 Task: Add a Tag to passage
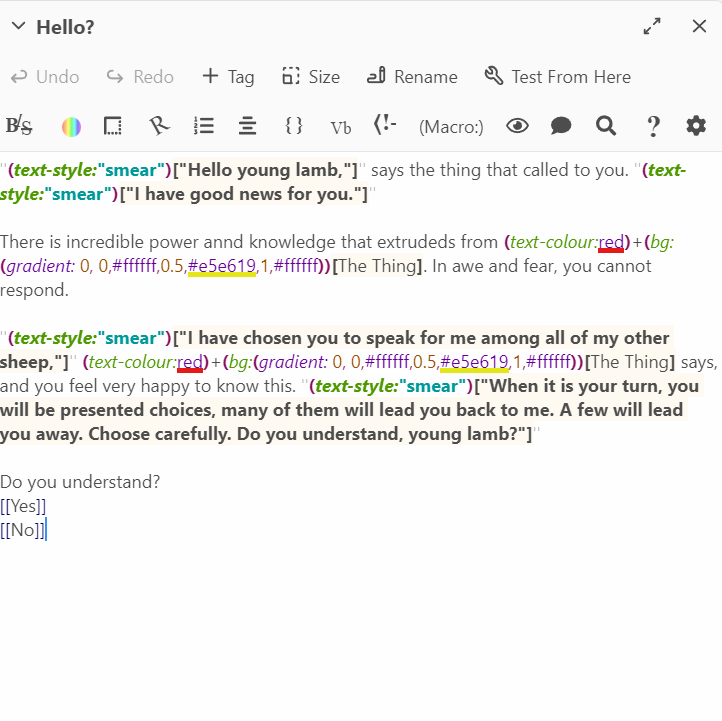pyautogui.click(x=228, y=77)
